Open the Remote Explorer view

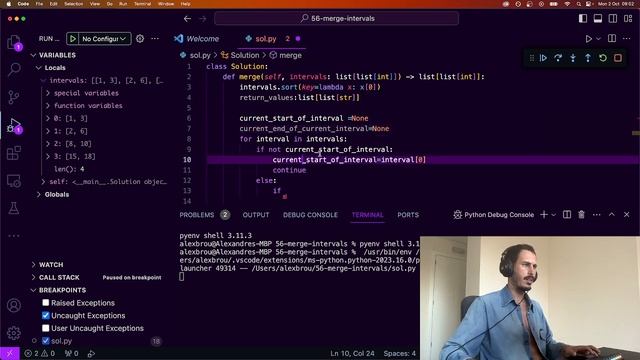coord(14,181)
